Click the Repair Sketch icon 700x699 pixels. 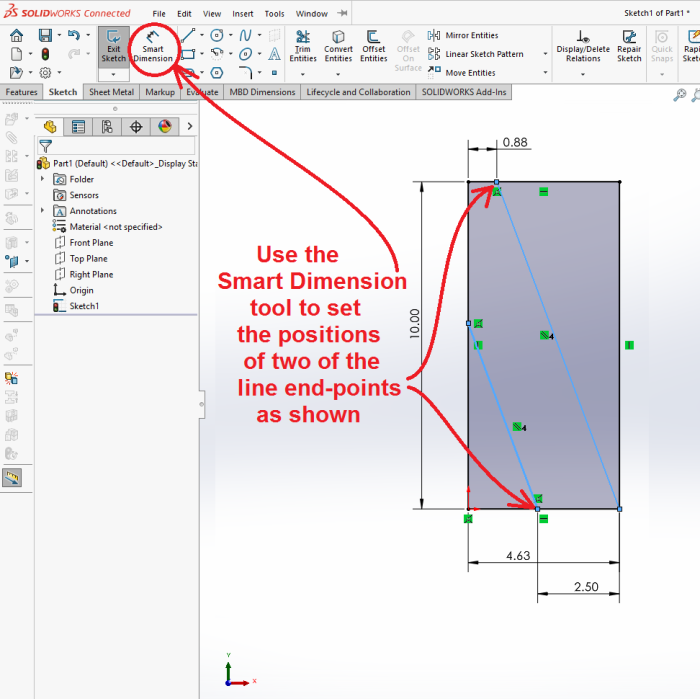pos(629,46)
